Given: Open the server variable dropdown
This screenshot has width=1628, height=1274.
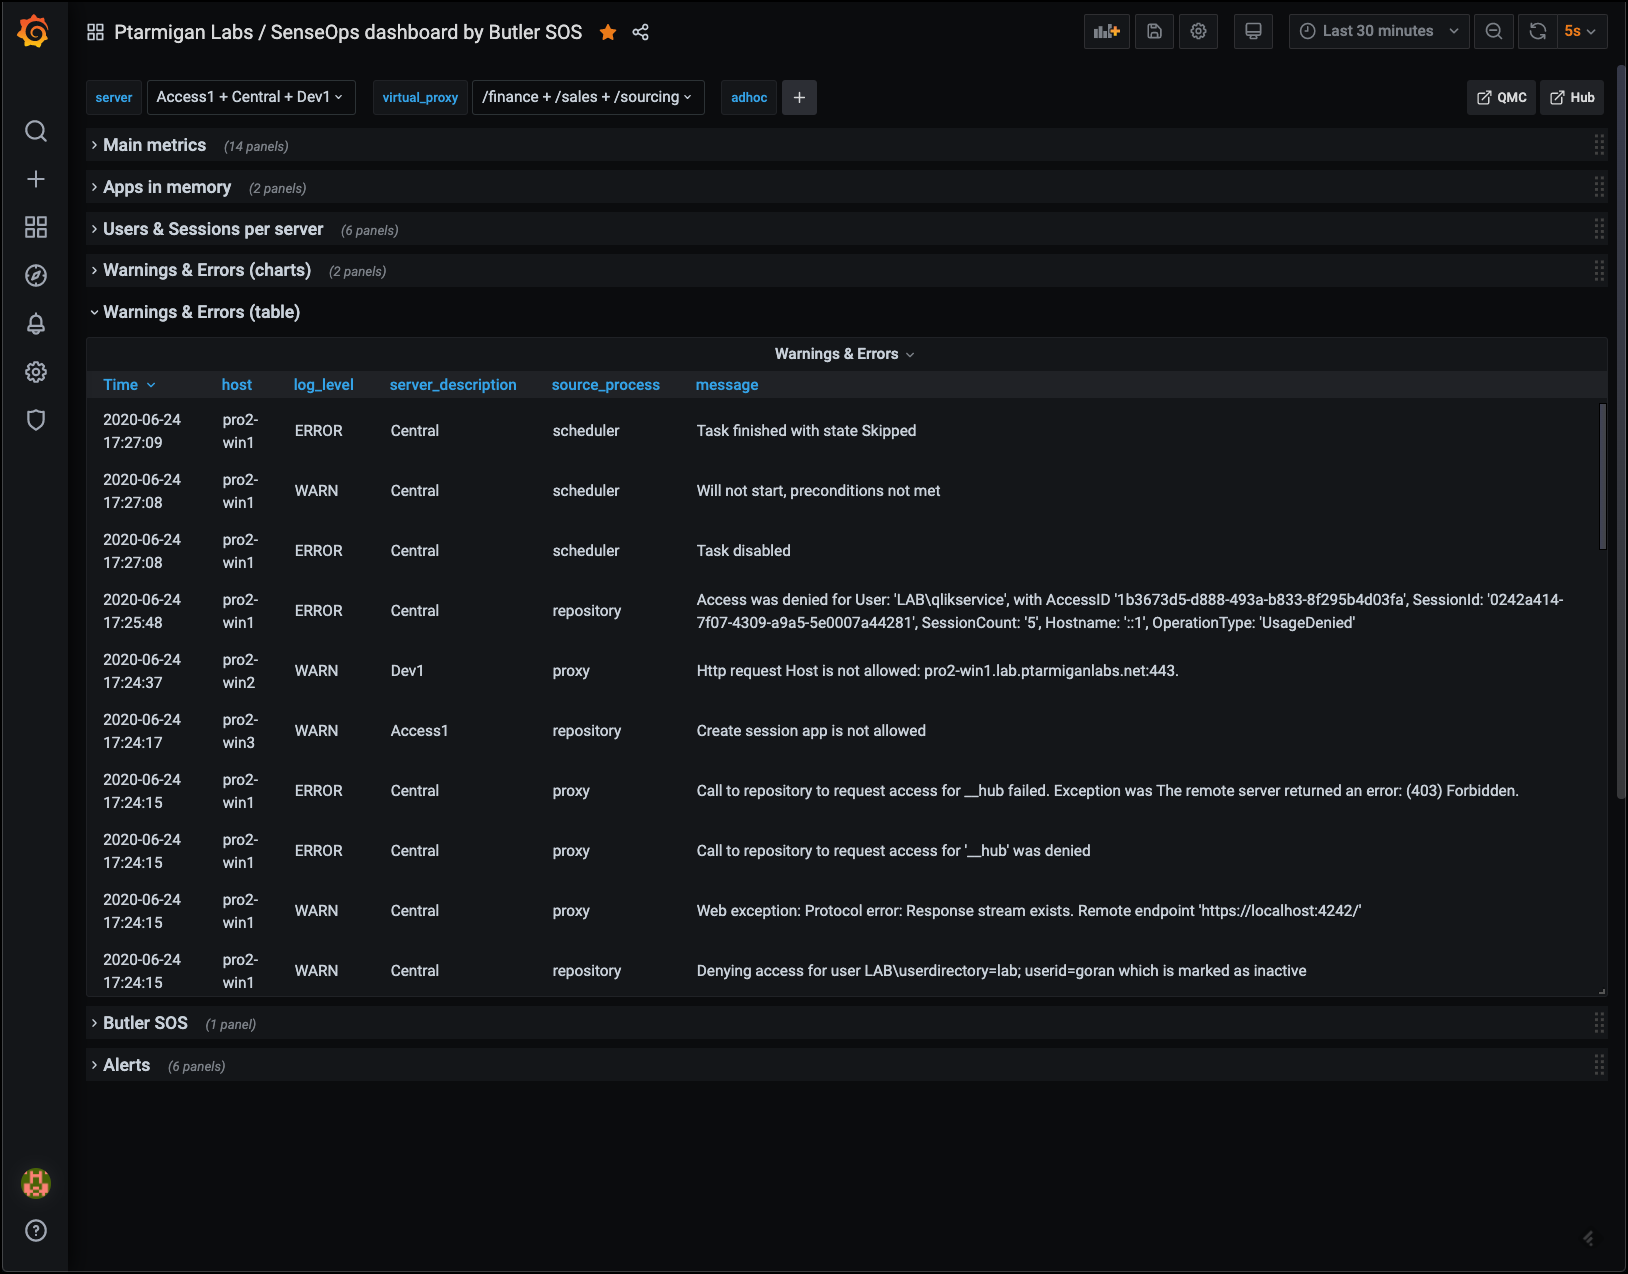Looking at the screenshot, I should [249, 98].
